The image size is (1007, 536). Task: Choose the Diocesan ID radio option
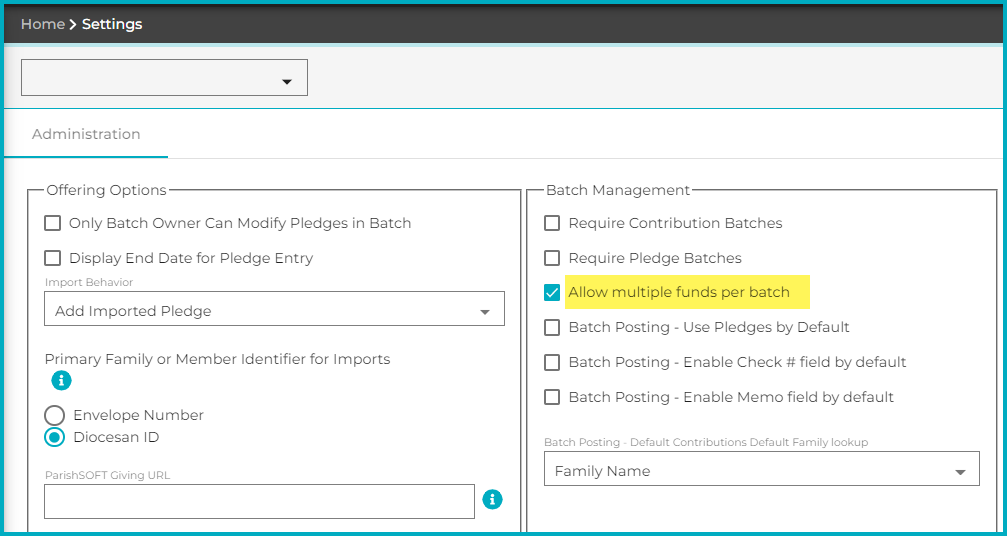coord(55,437)
